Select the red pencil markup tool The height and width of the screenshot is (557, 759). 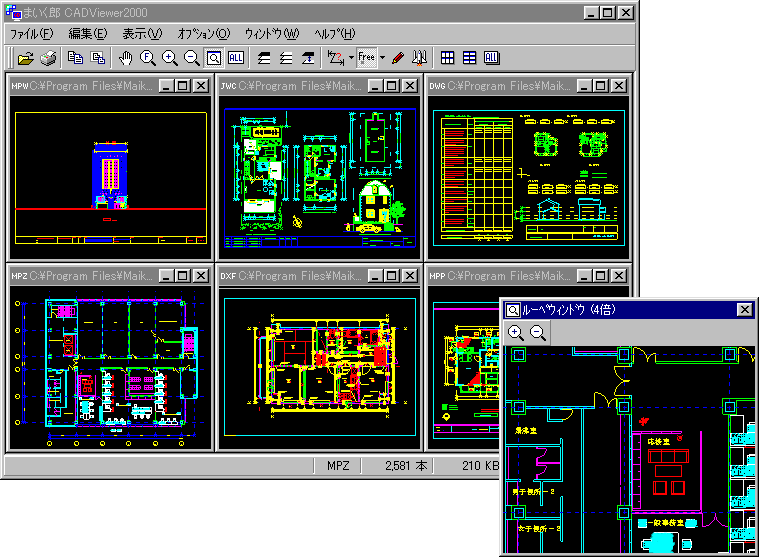[x=398, y=58]
